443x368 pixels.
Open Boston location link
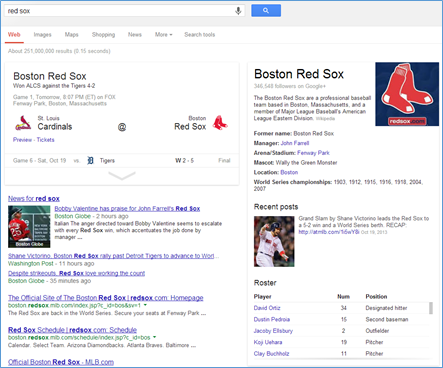click(x=289, y=172)
